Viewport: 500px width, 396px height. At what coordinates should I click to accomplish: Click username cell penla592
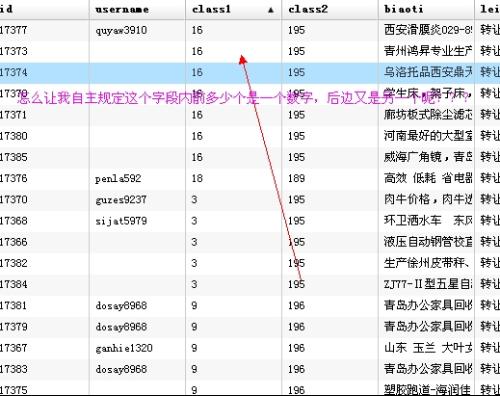tap(118, 179)
